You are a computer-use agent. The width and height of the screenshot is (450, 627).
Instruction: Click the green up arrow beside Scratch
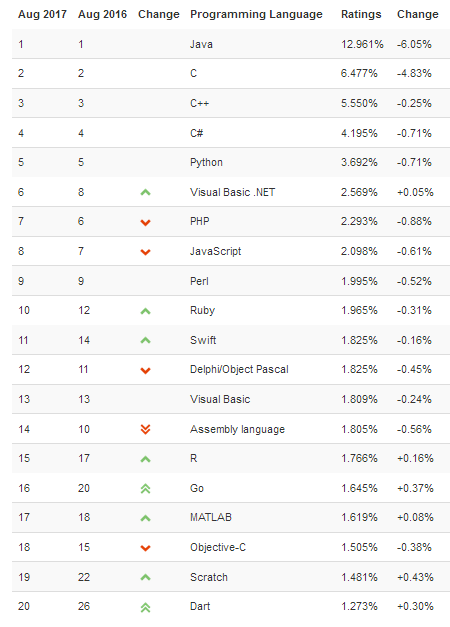point(146,577)
